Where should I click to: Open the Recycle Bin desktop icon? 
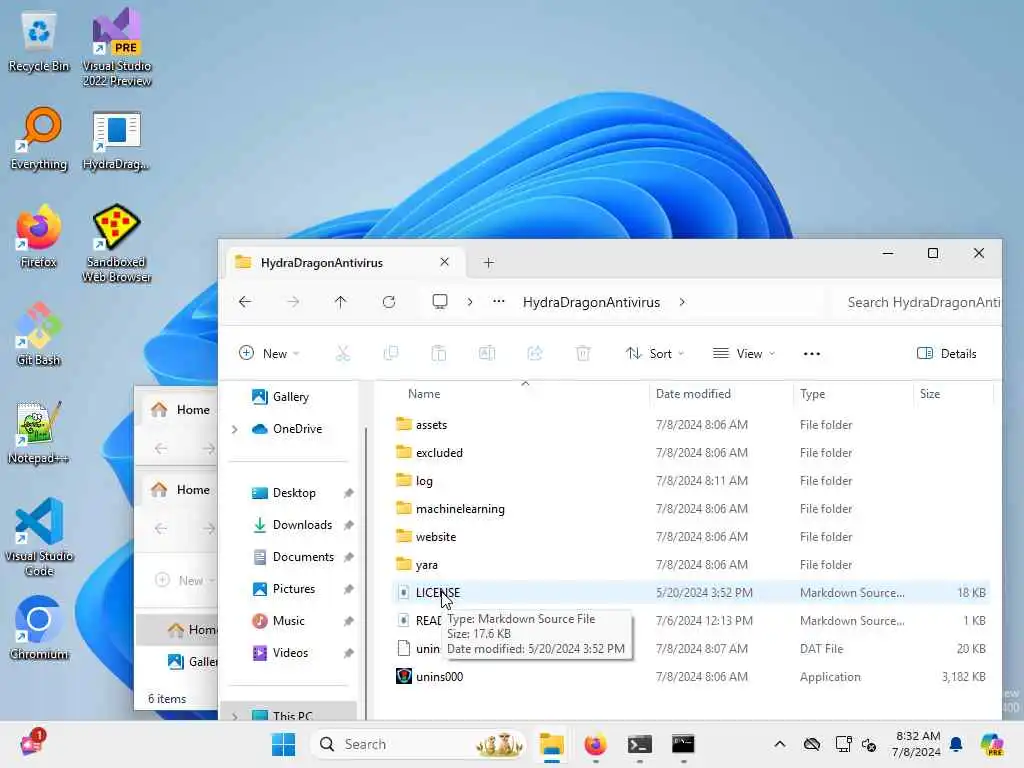[x=39, y=42]
